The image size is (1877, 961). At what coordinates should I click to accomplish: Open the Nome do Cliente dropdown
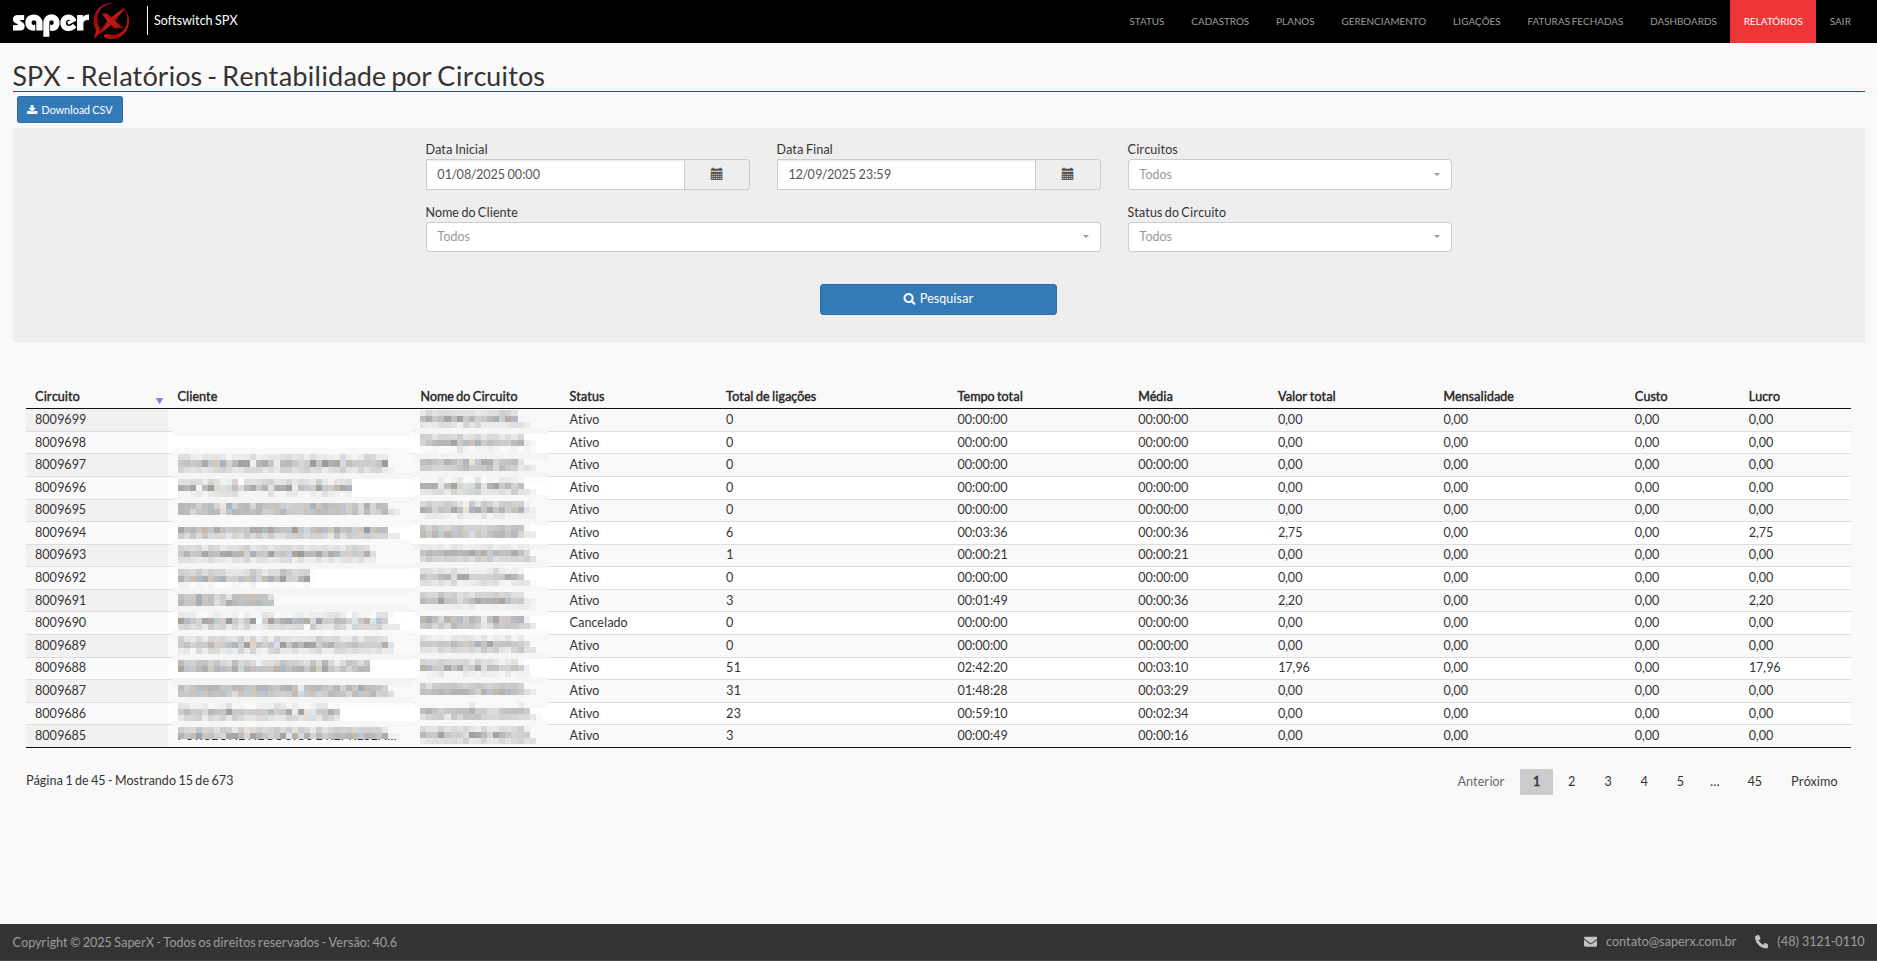[763, 237]
